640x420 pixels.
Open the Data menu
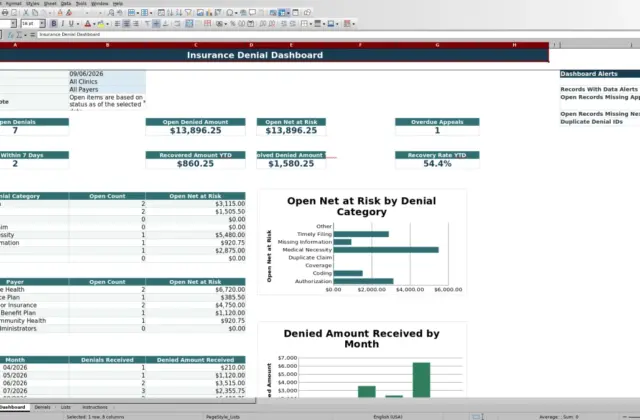point(66,4)
